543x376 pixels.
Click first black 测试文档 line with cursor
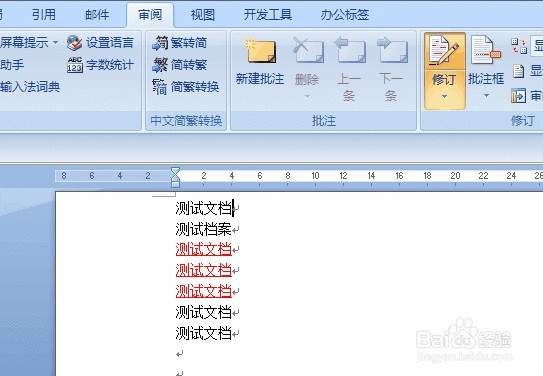pyautogui.click(x=203, y=208)
